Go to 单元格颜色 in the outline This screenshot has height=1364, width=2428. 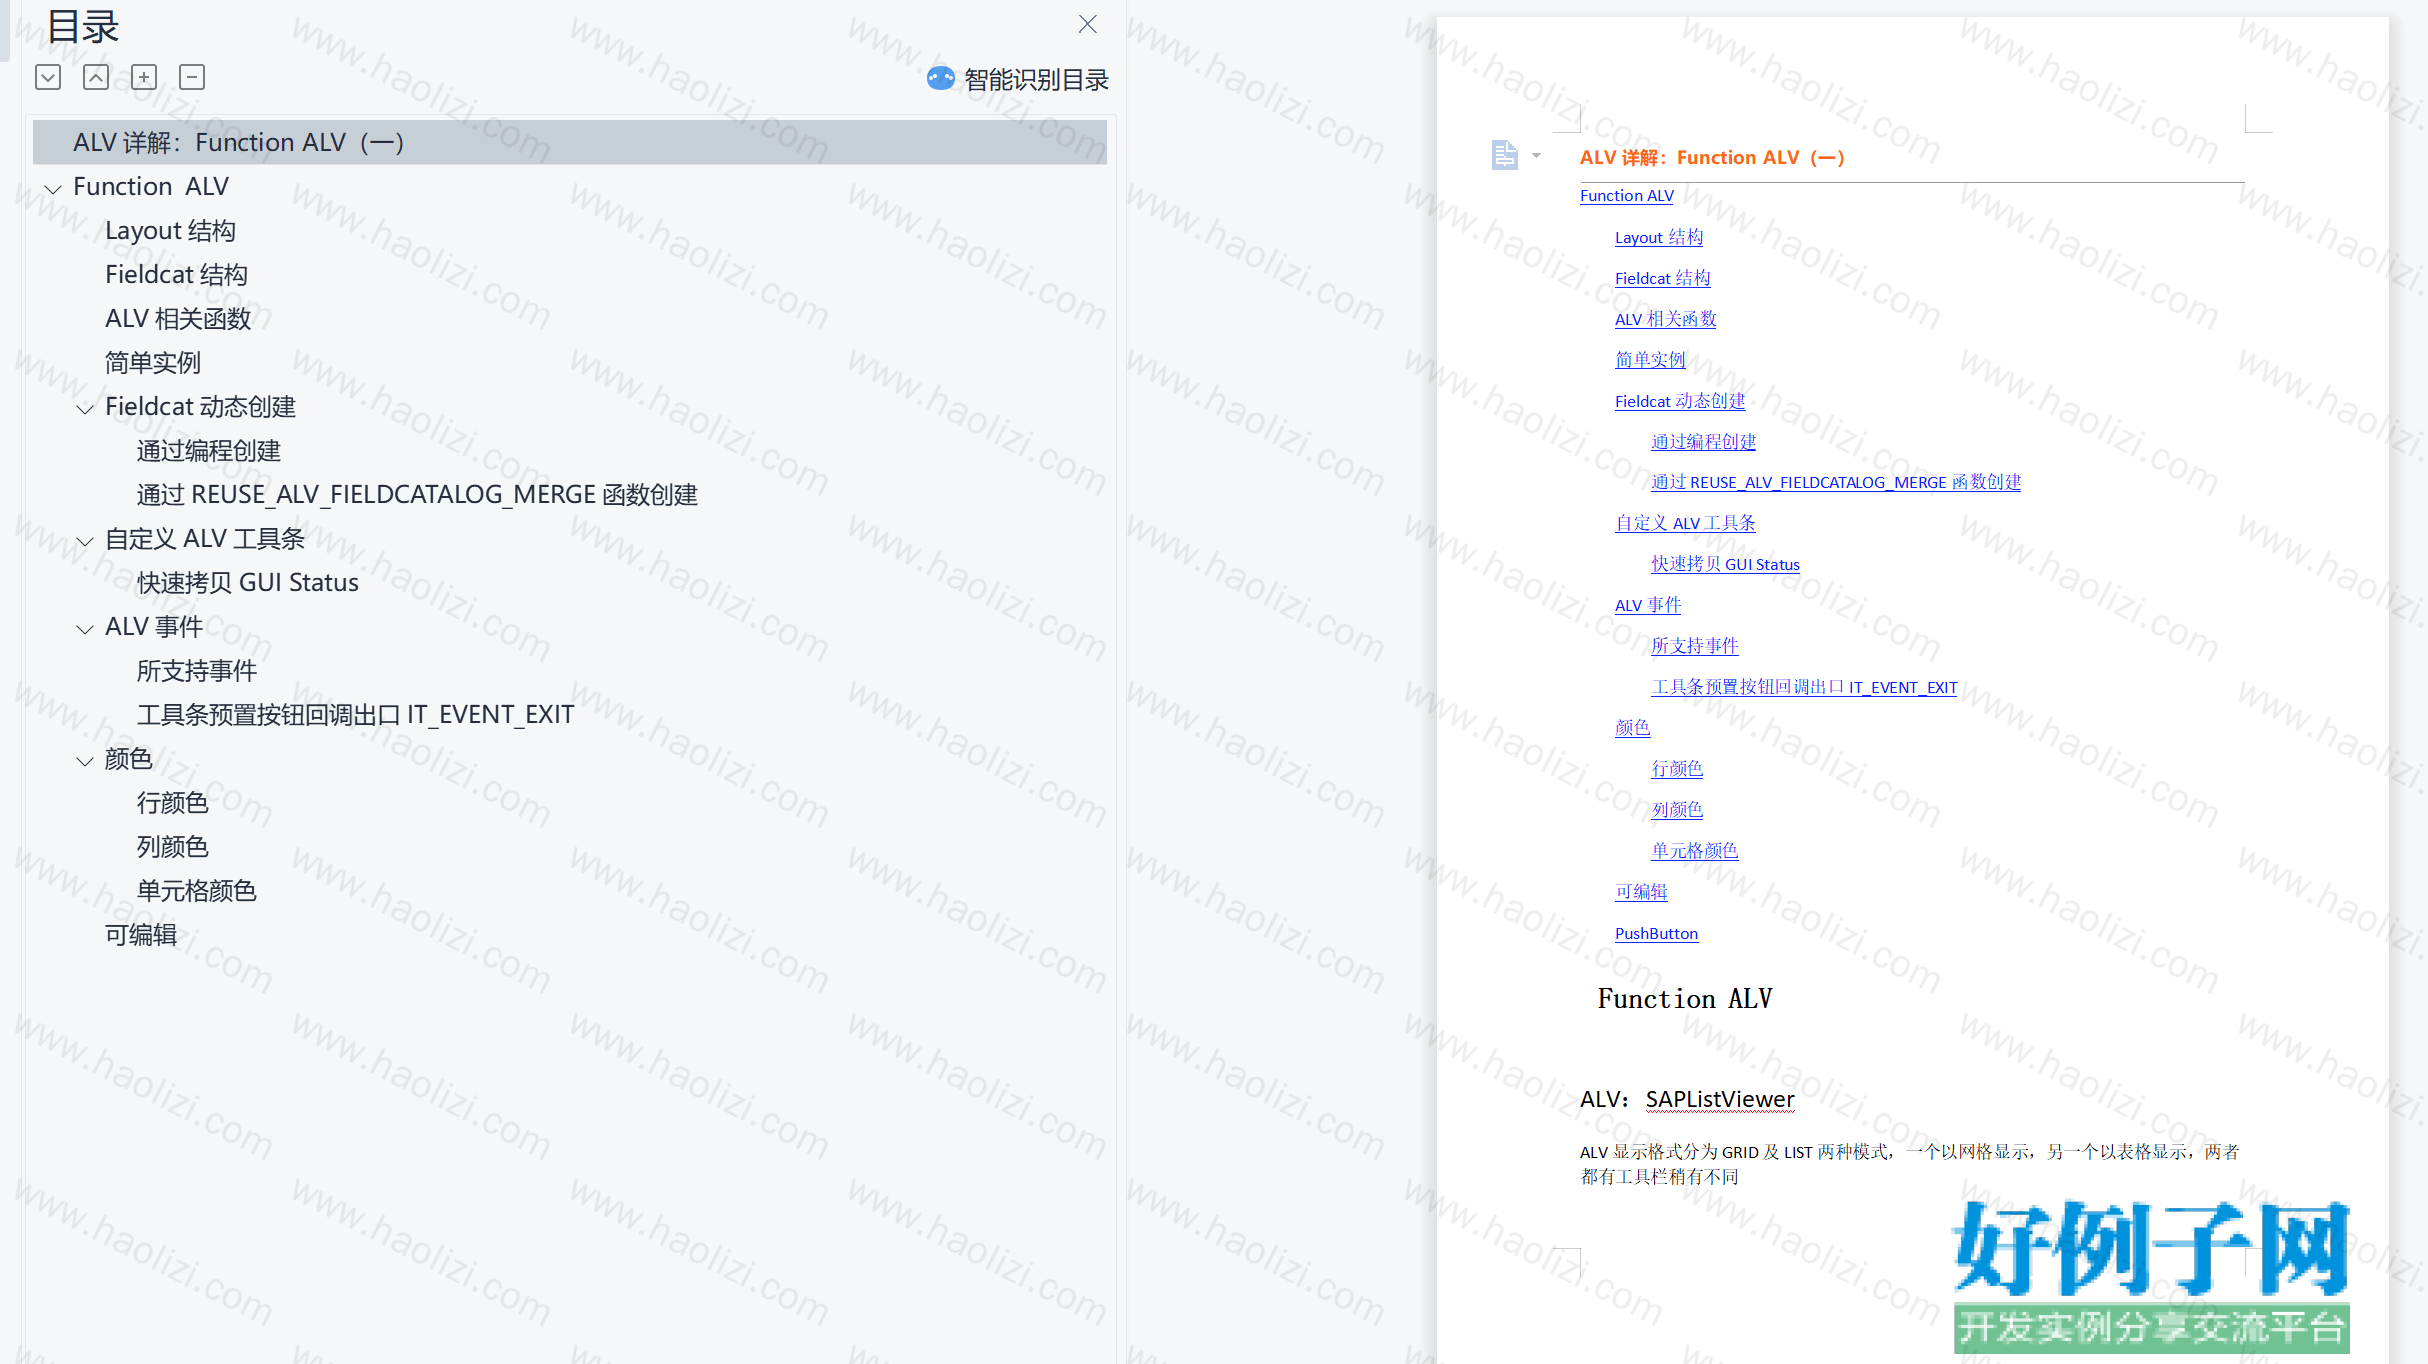197,890
